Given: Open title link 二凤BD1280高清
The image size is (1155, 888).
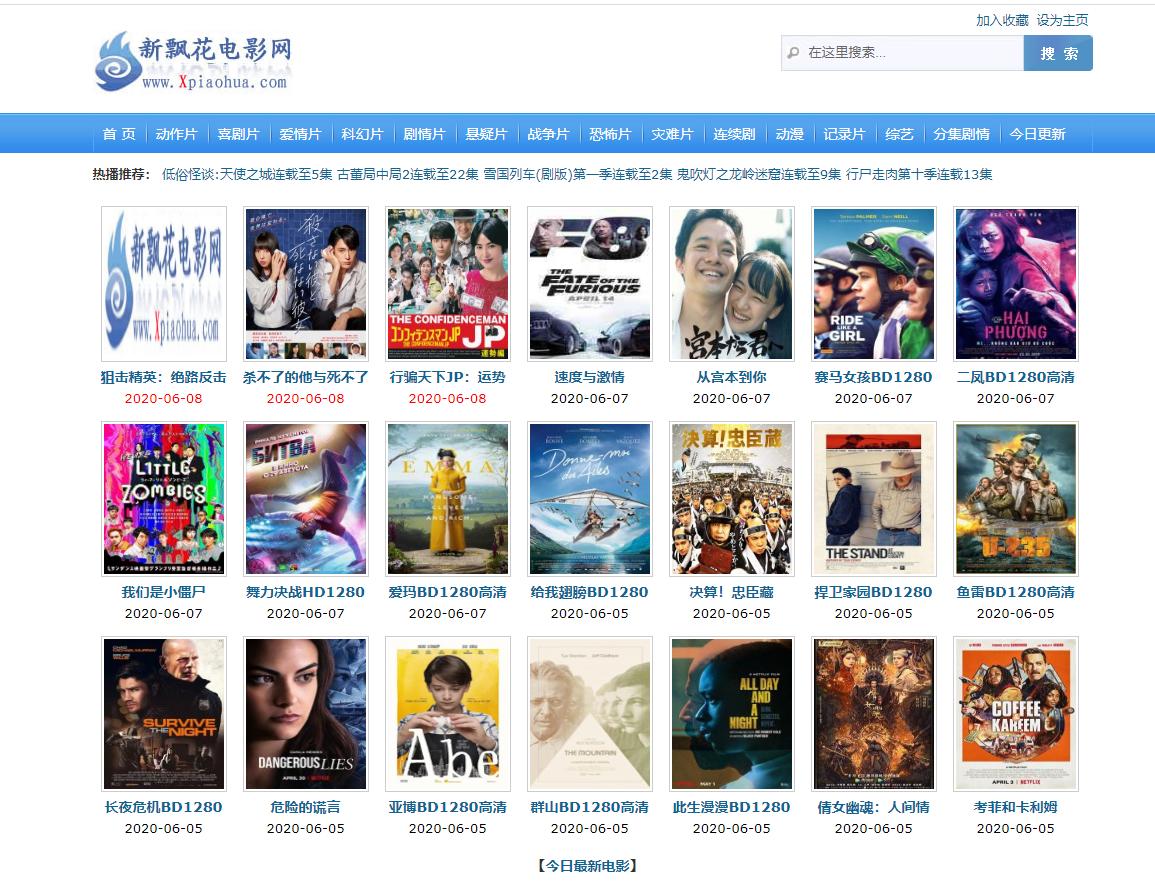Looking at the screenshot, I should 1016,377.
